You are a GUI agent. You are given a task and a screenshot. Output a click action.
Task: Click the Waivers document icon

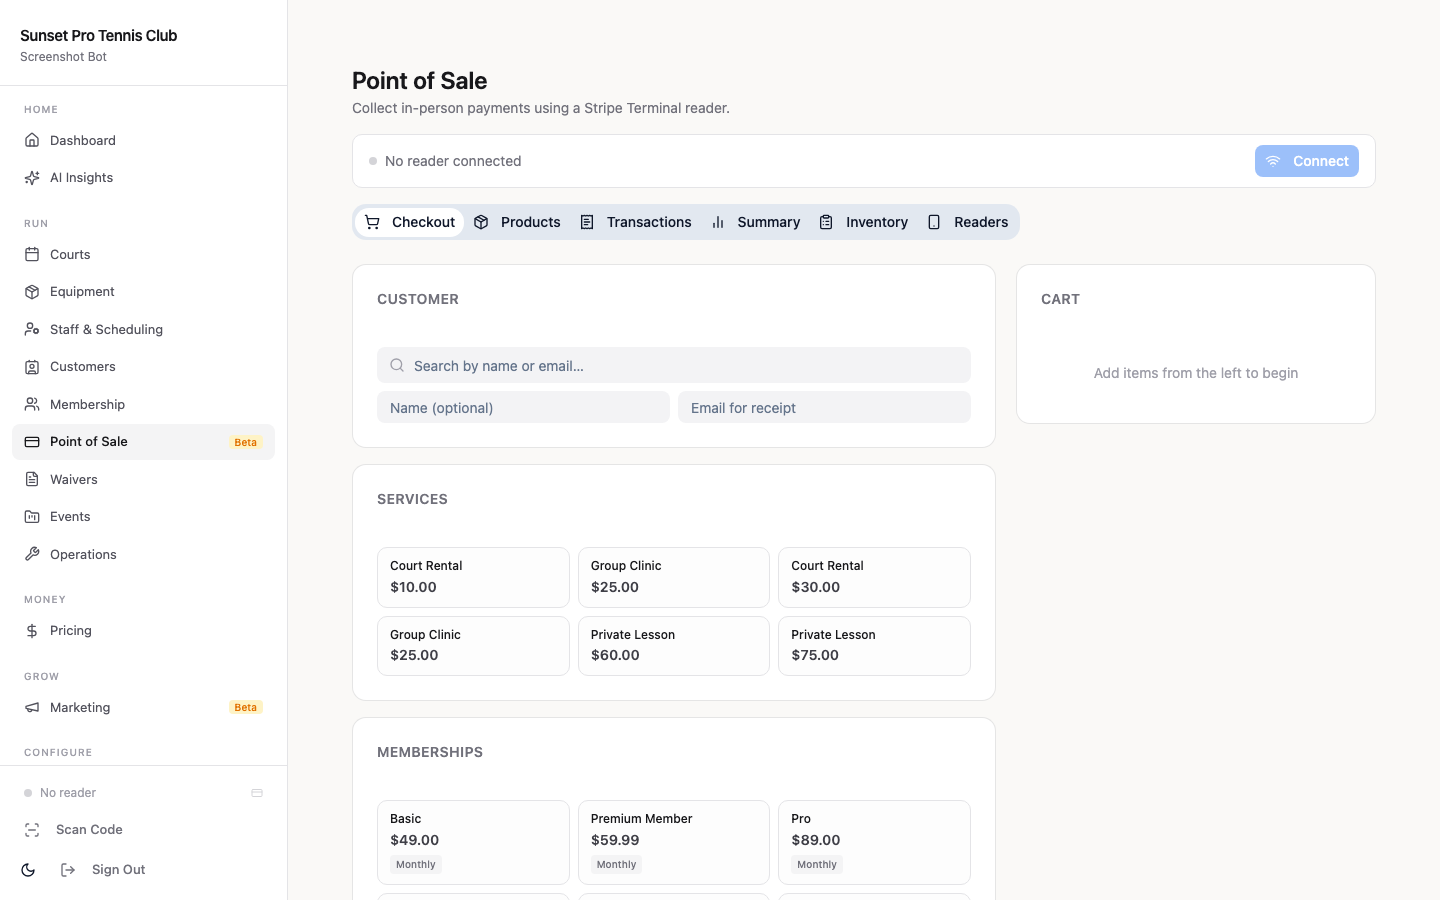point(32,479)
